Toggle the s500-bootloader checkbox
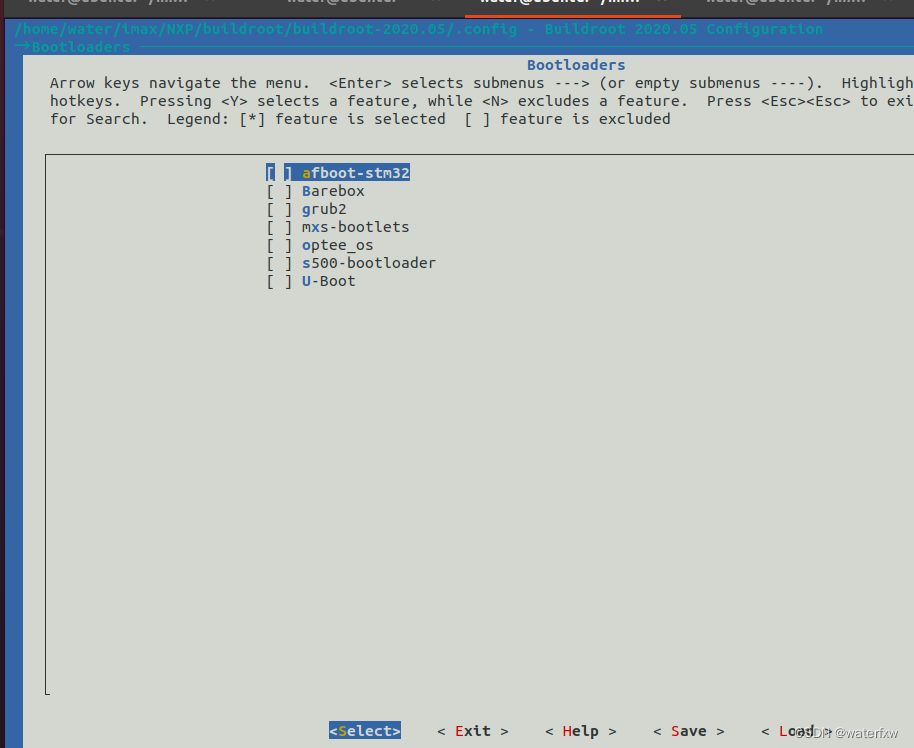914x748 pixels. pos(279,264)
